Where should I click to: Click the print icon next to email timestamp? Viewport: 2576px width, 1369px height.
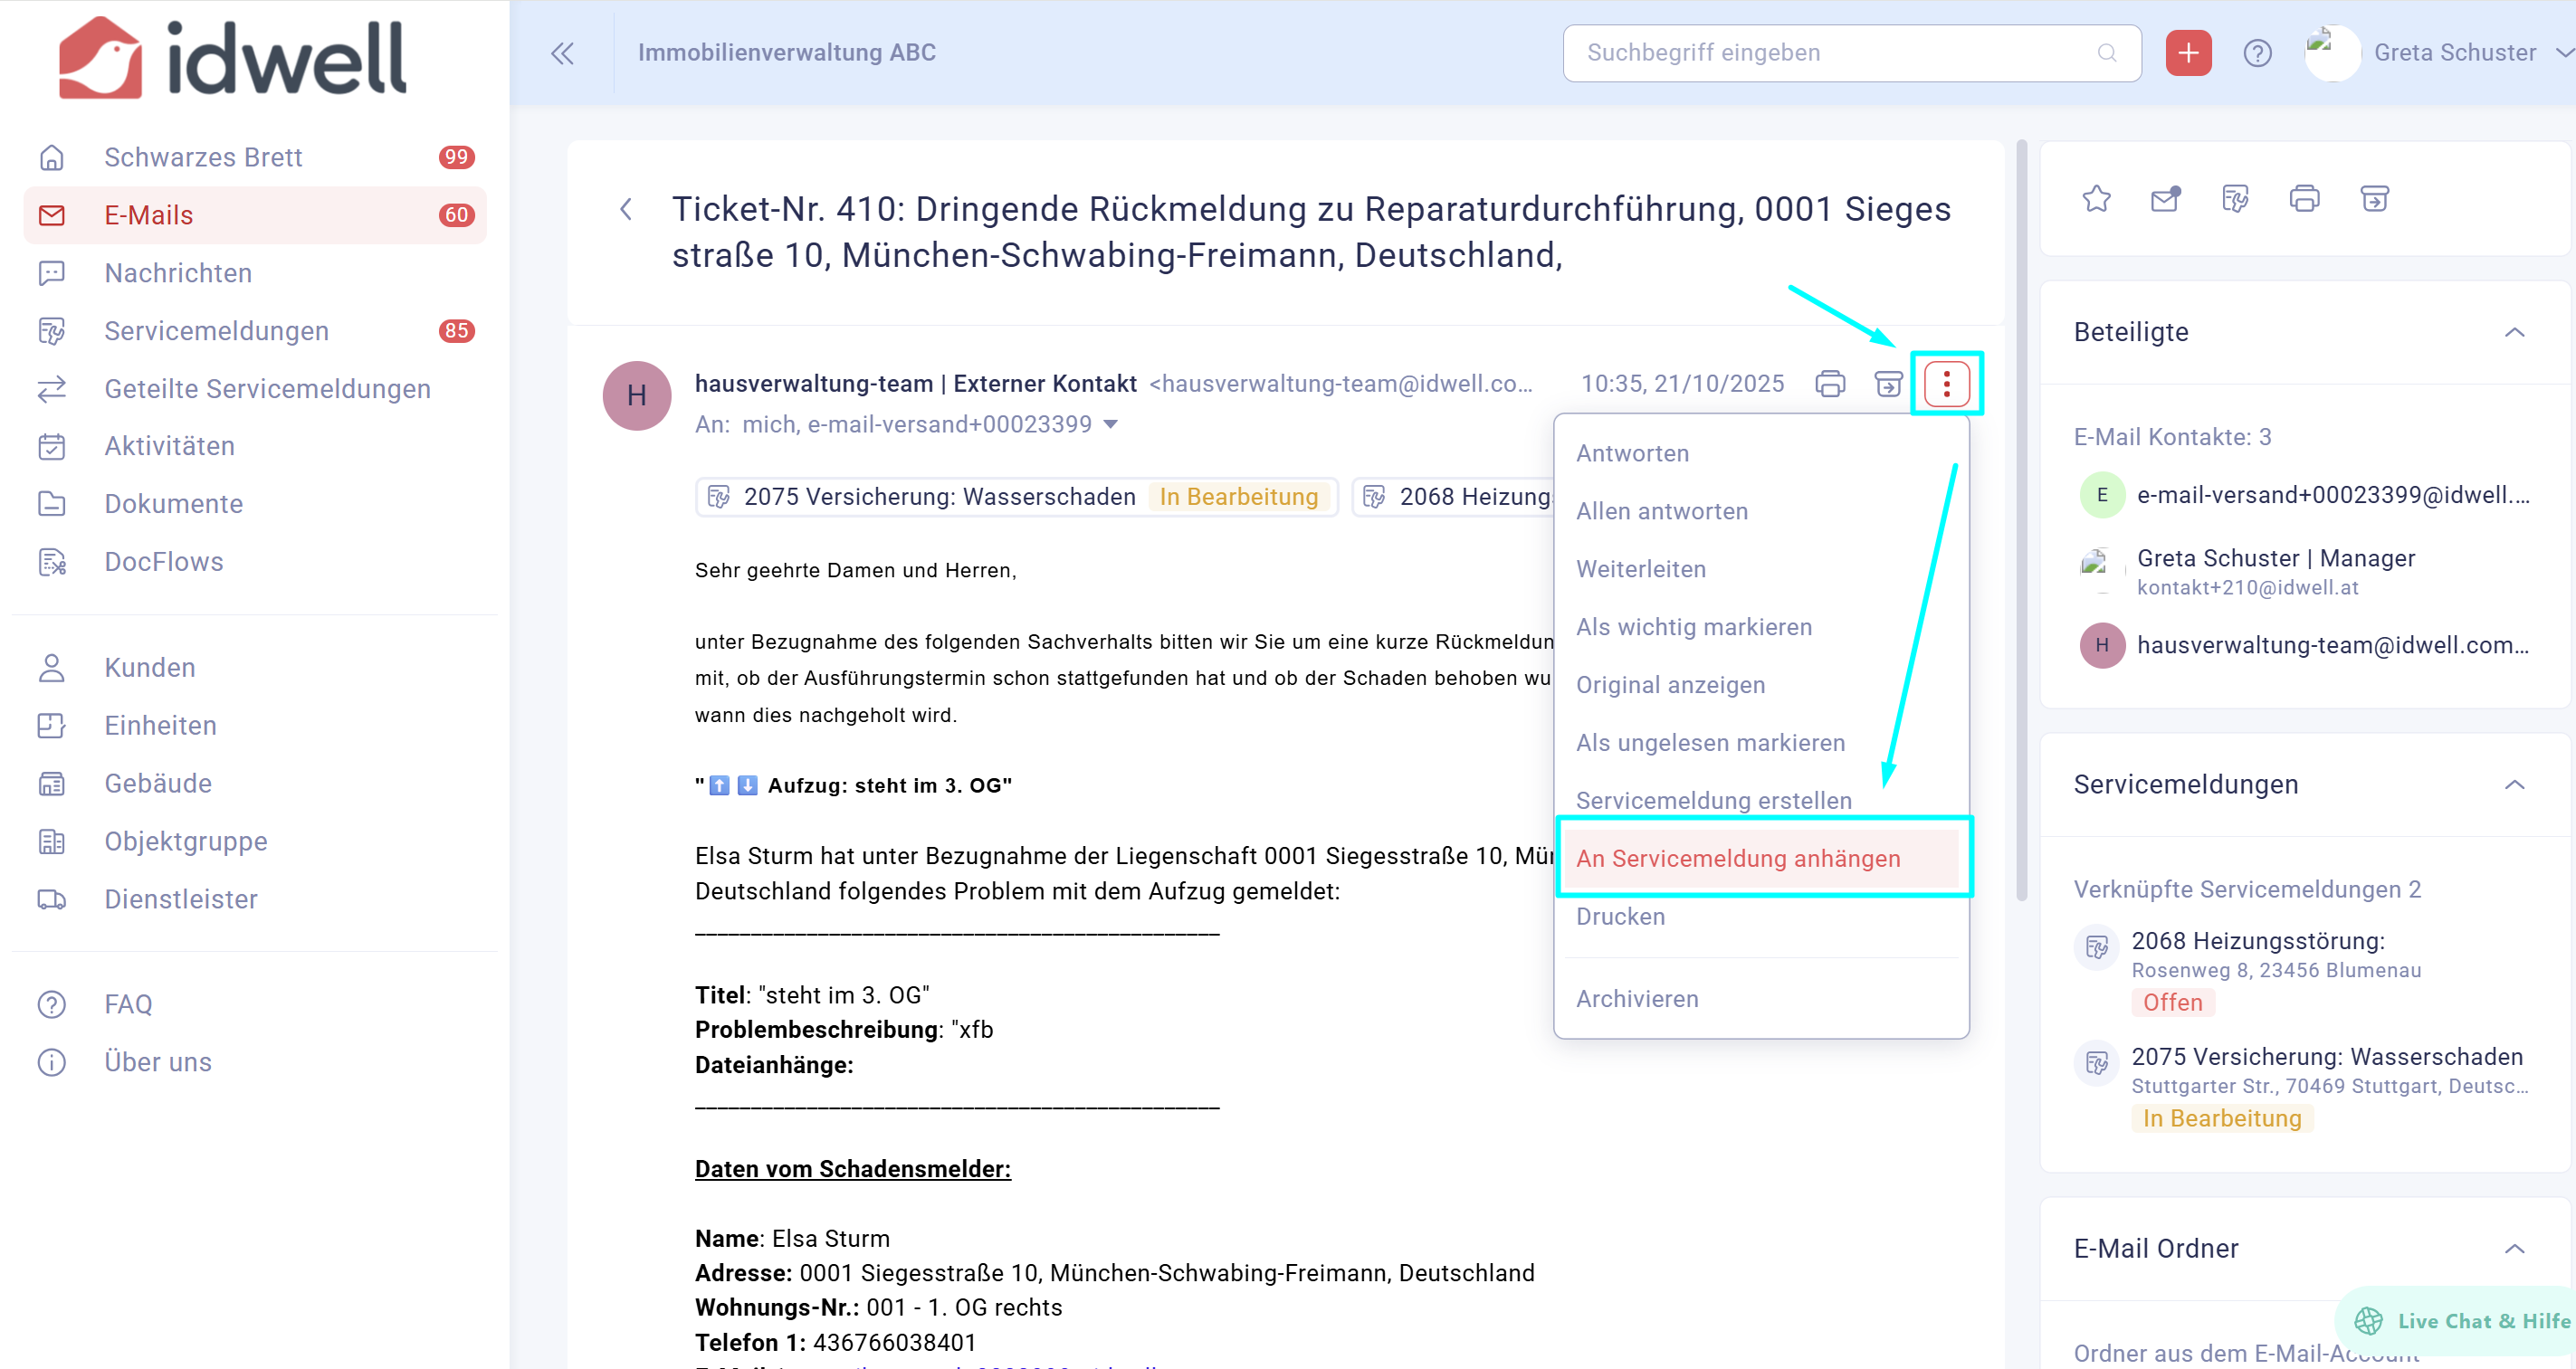1830,383
